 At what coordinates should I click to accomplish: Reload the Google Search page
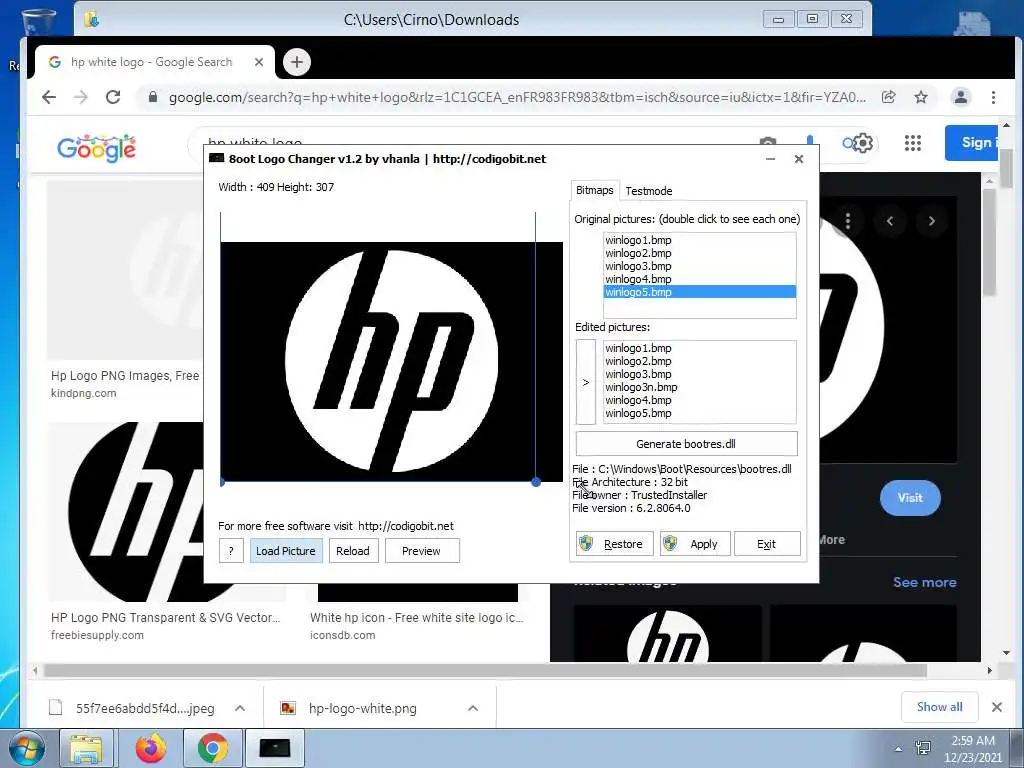(x=113, y=97)
